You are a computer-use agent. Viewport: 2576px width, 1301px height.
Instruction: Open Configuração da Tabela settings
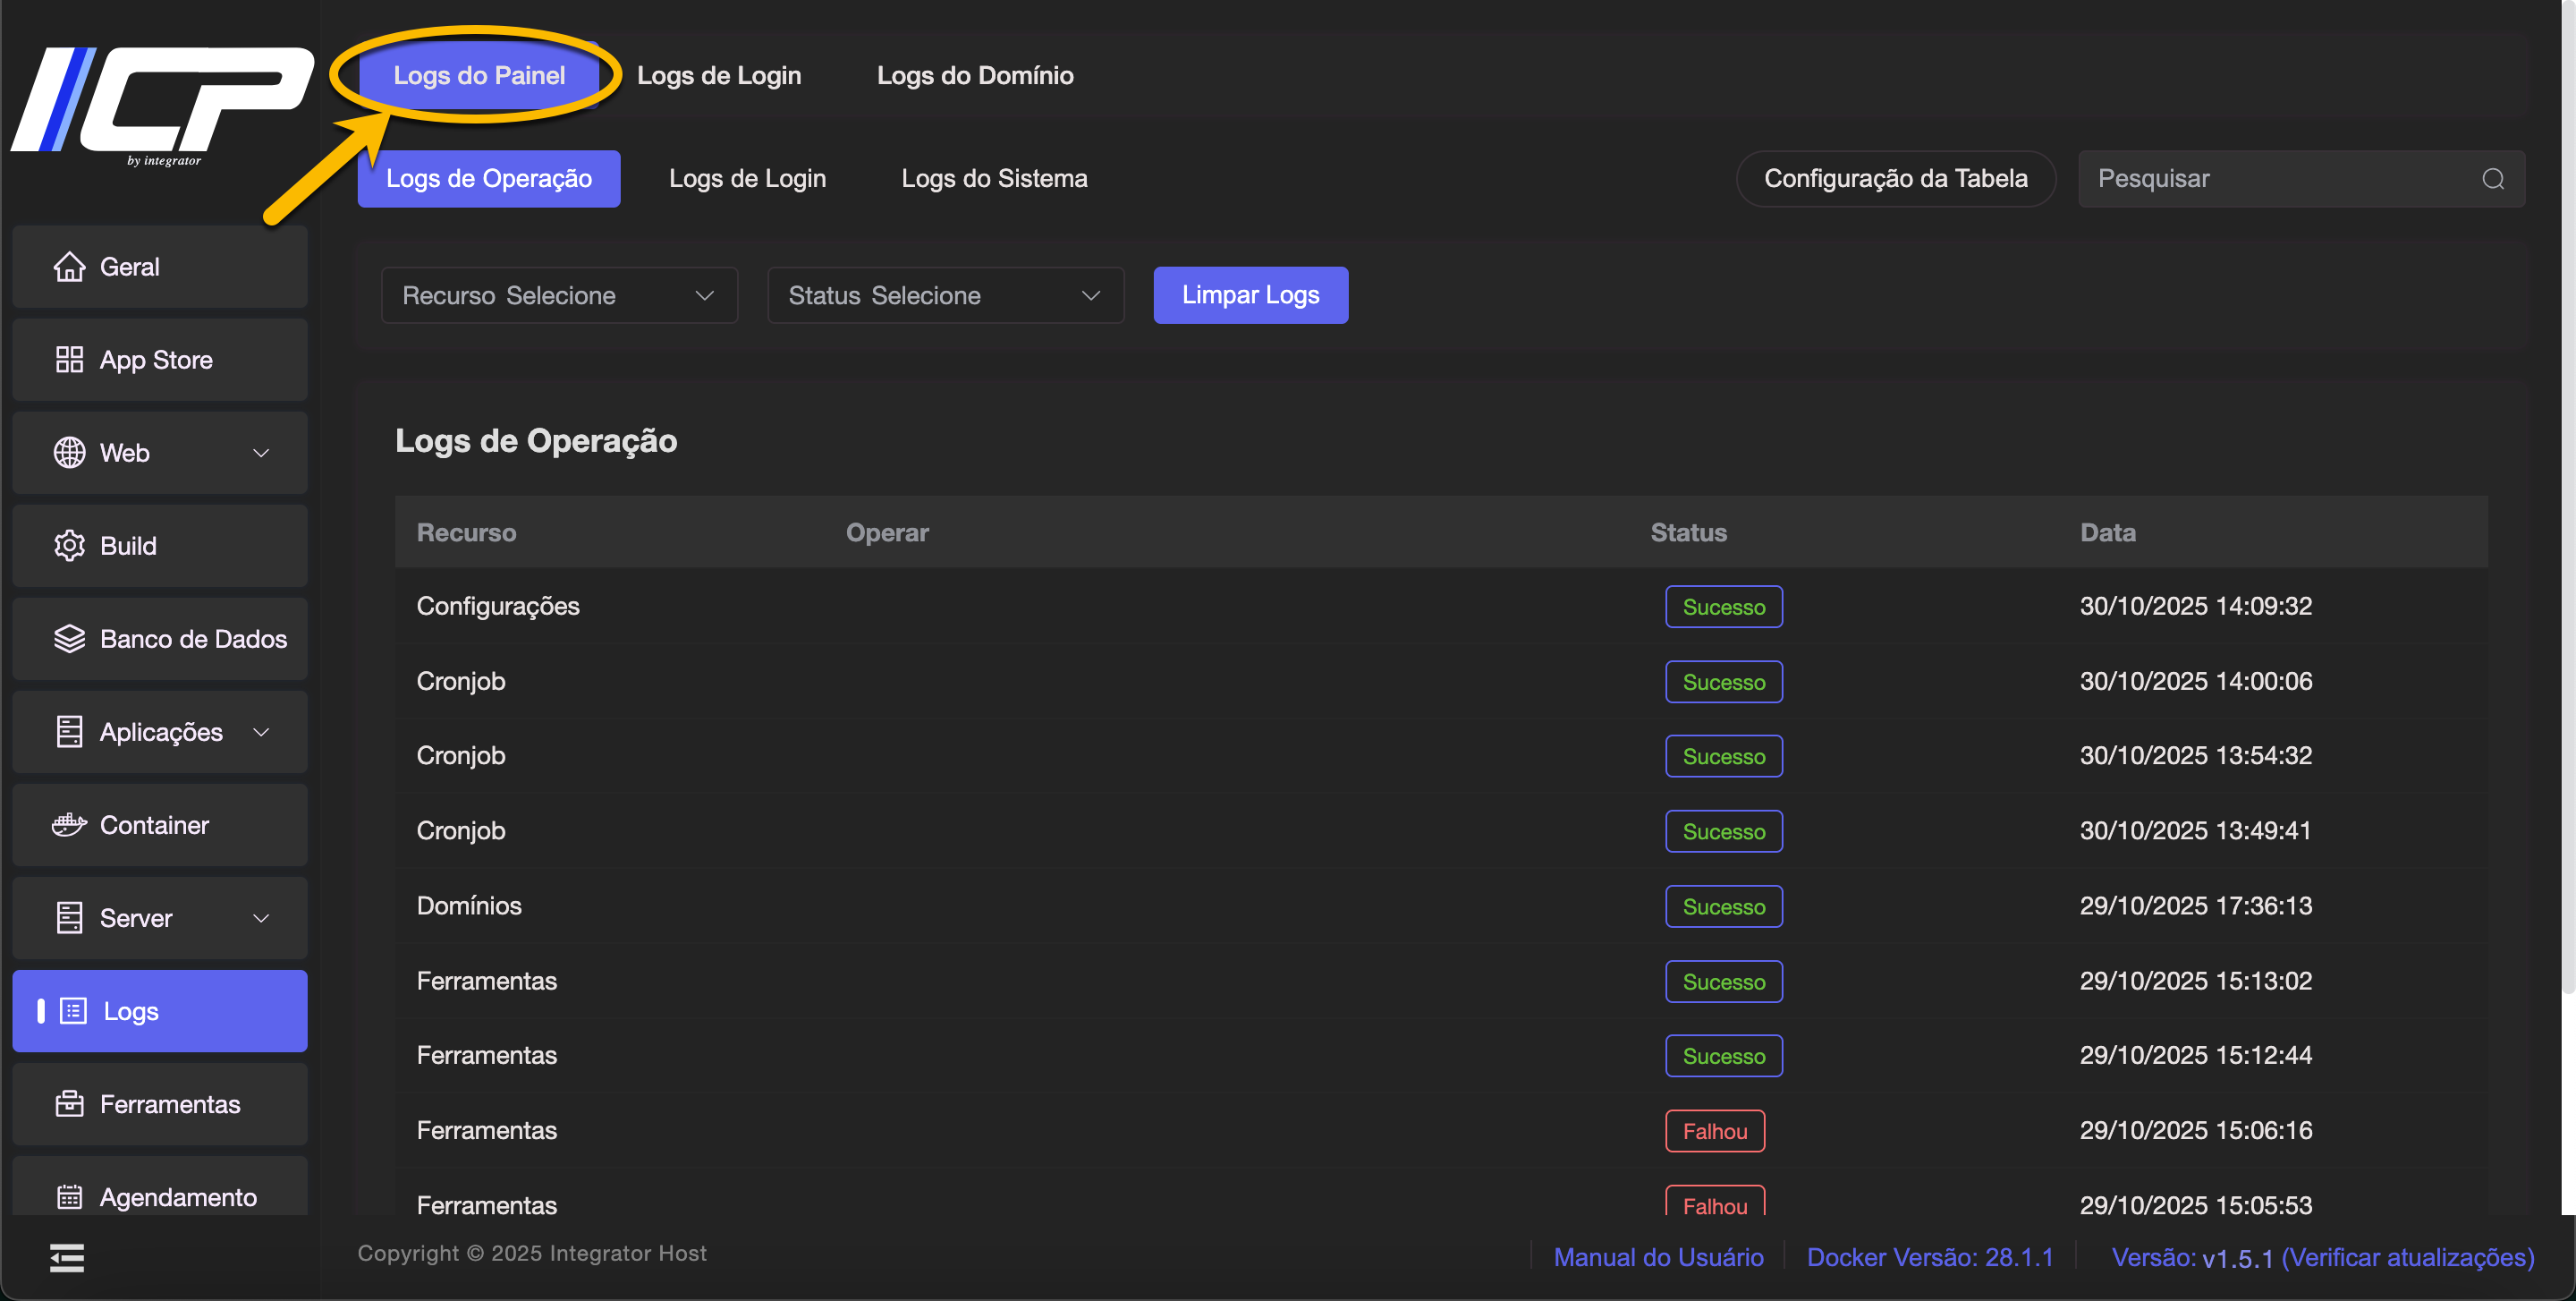tap(1895, 179)
